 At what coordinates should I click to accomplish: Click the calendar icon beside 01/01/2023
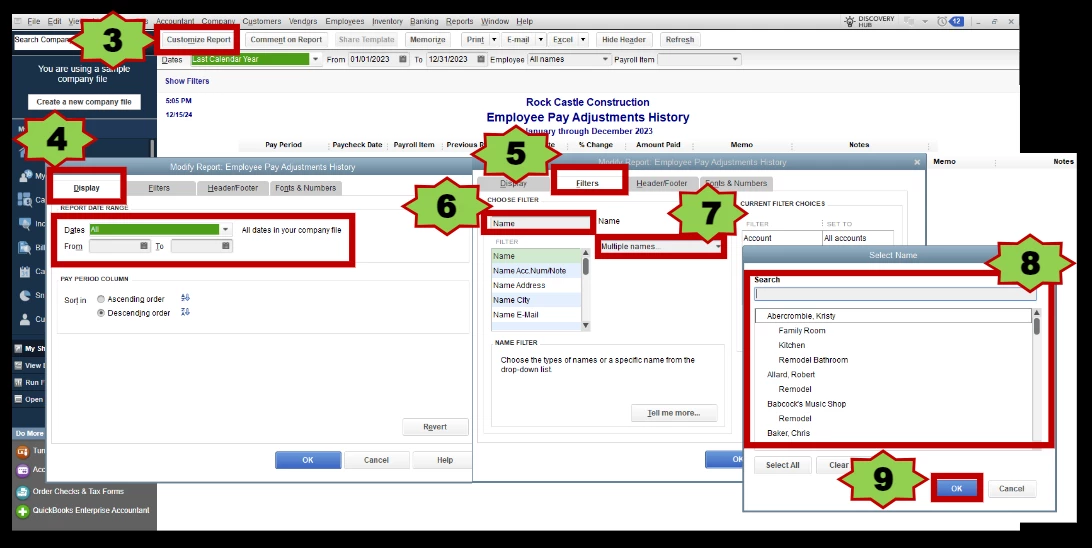coord(403,59)
